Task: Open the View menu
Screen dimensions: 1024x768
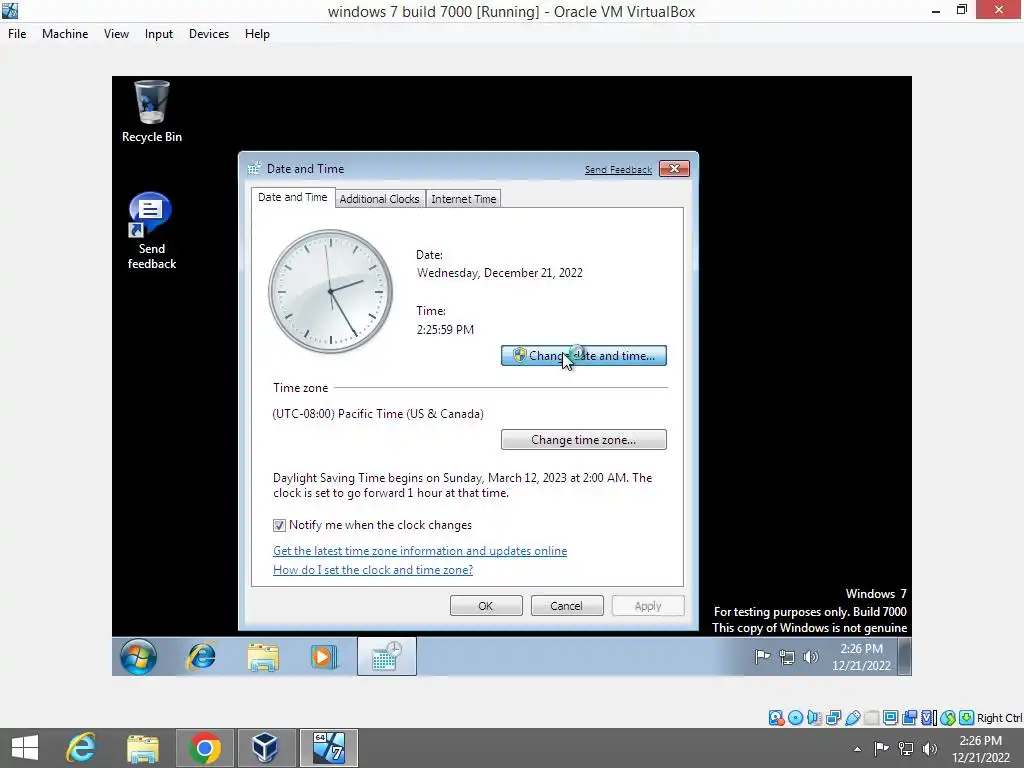Action: pos(116,34)
